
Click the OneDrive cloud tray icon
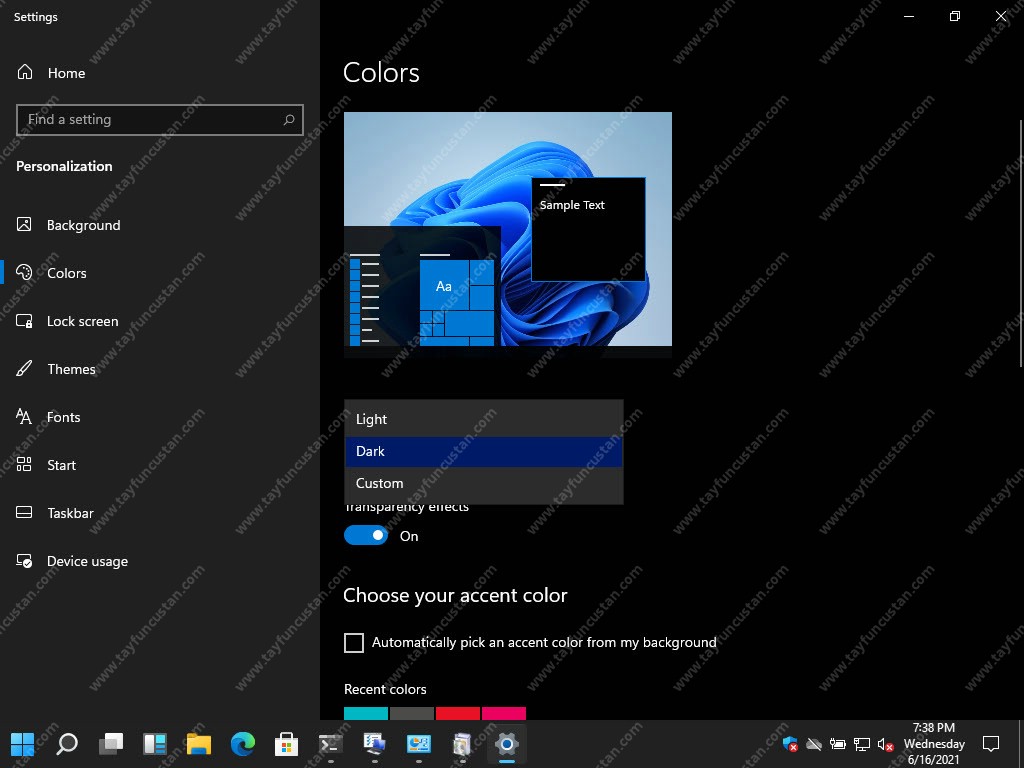coord(814,744)
